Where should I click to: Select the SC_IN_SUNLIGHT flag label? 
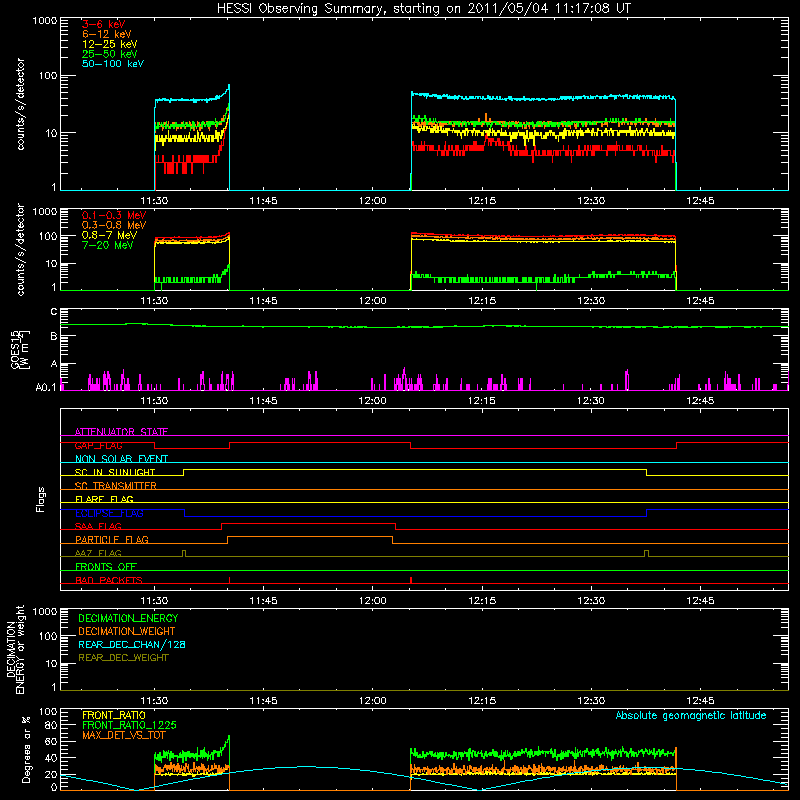tap(115, 472)
